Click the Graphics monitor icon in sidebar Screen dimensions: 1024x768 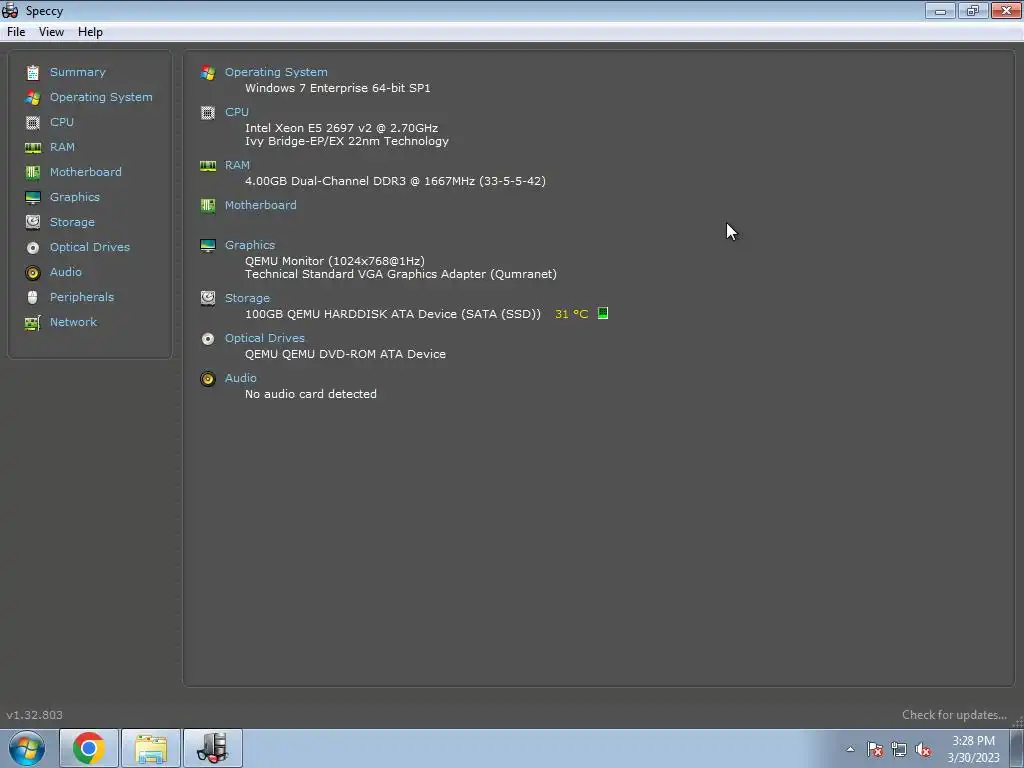[x=33, y=197]
